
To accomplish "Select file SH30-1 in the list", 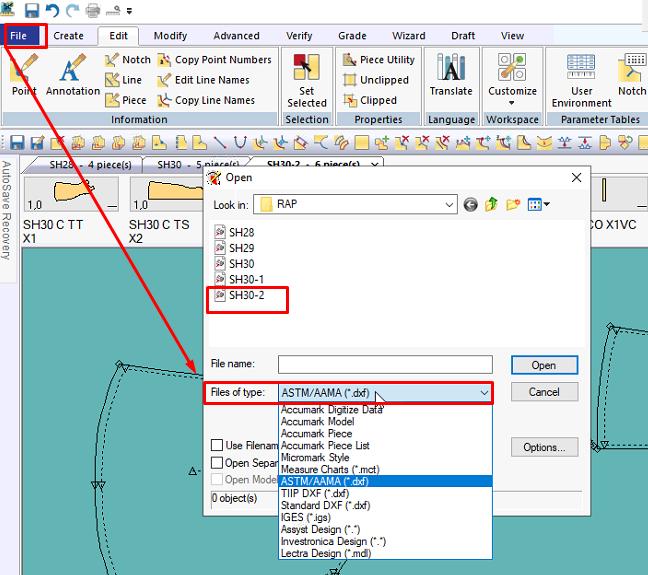I will tap(239, 279).
